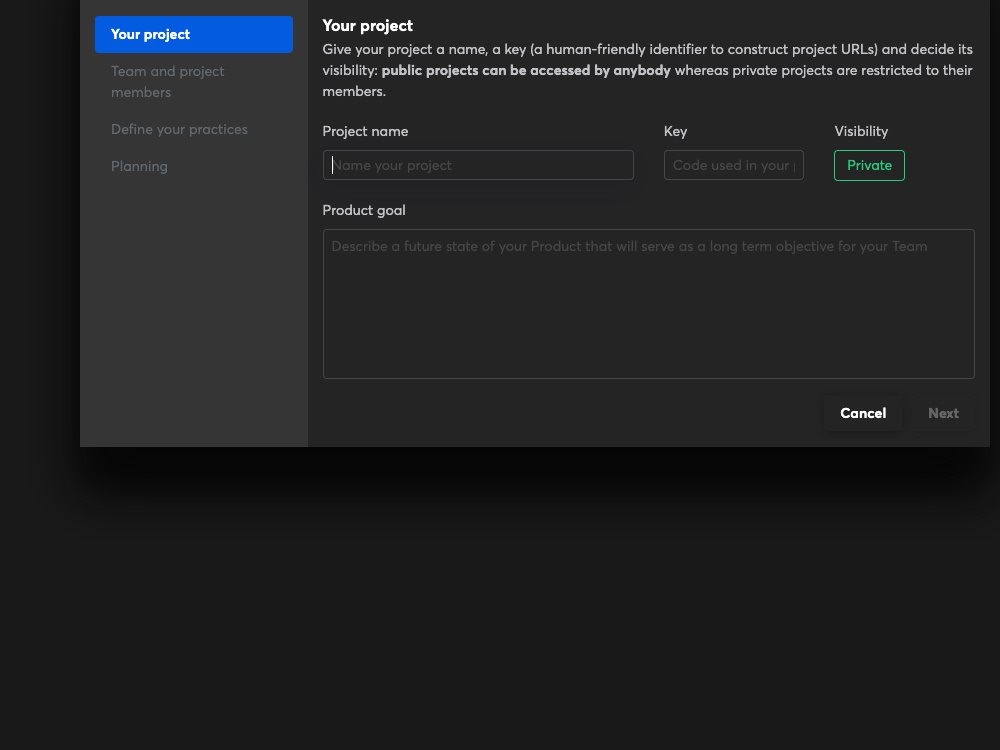Switch to the "Define your practices" step

[179, 129]
